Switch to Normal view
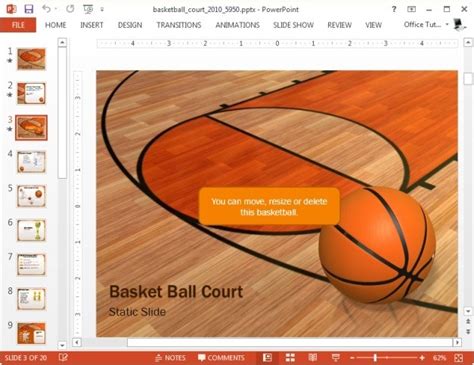The height and width of the screenshot is (365, 474). point(267,358)
